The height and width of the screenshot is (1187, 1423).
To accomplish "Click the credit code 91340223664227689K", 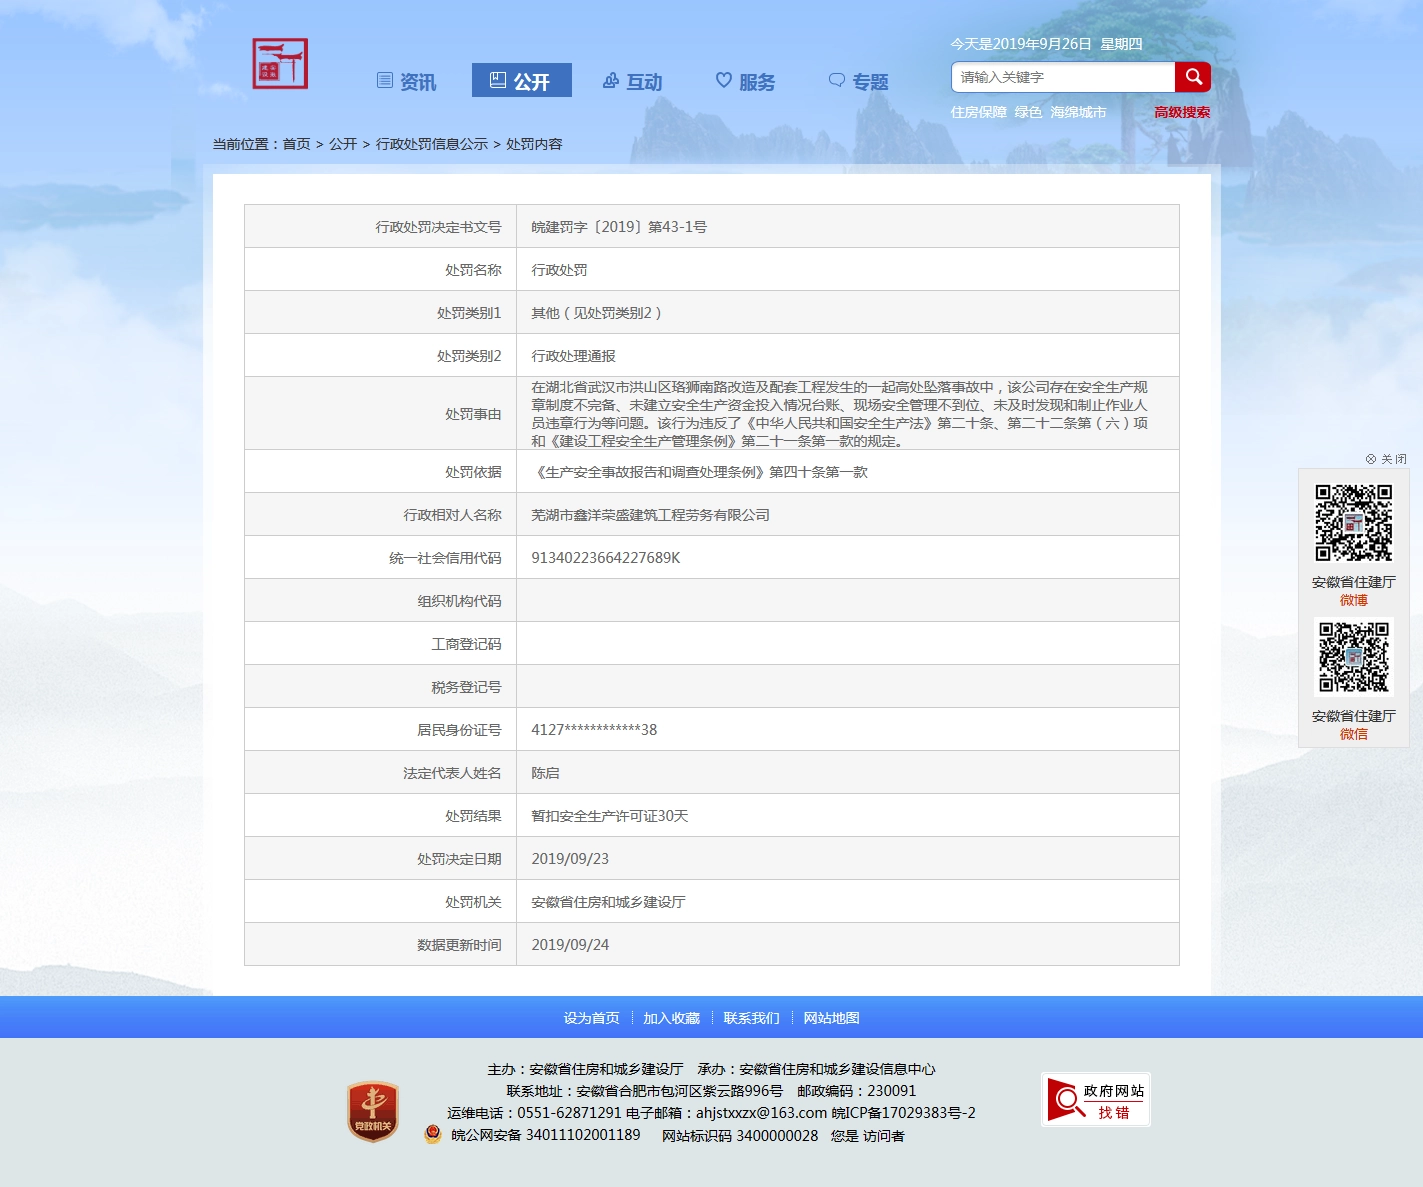I will click(x=606, y=558).
